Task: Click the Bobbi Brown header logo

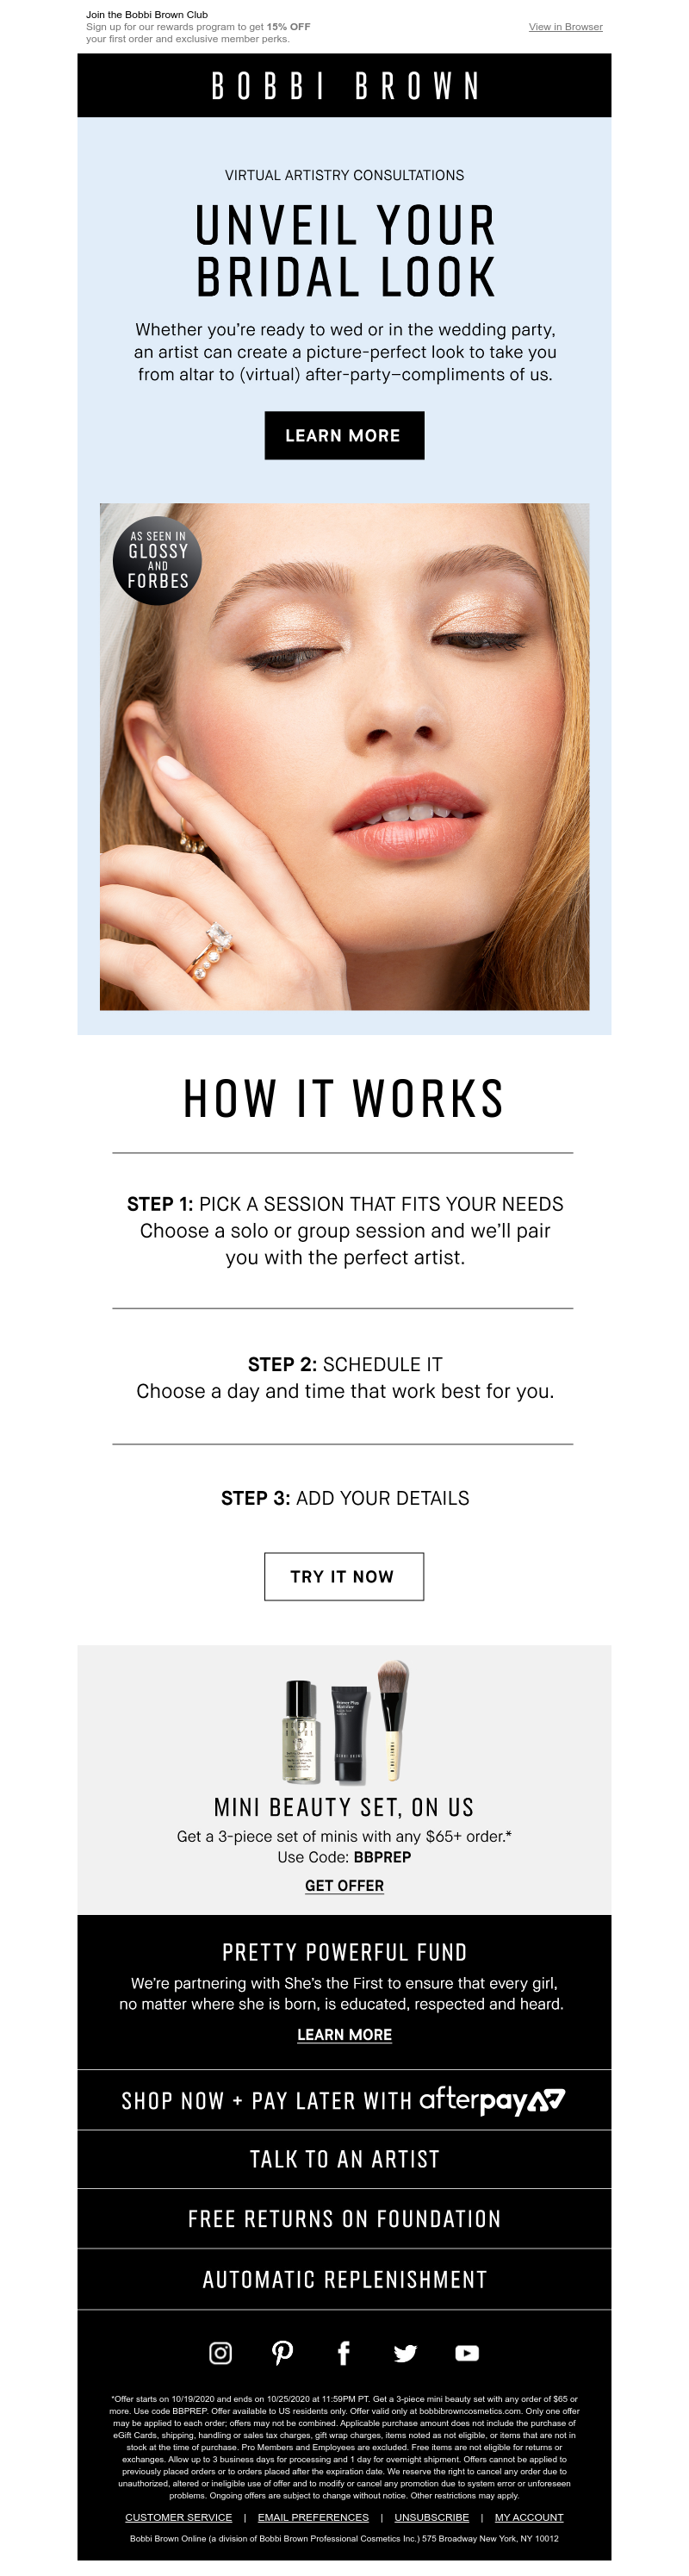Action: click(x=344, y=86)
